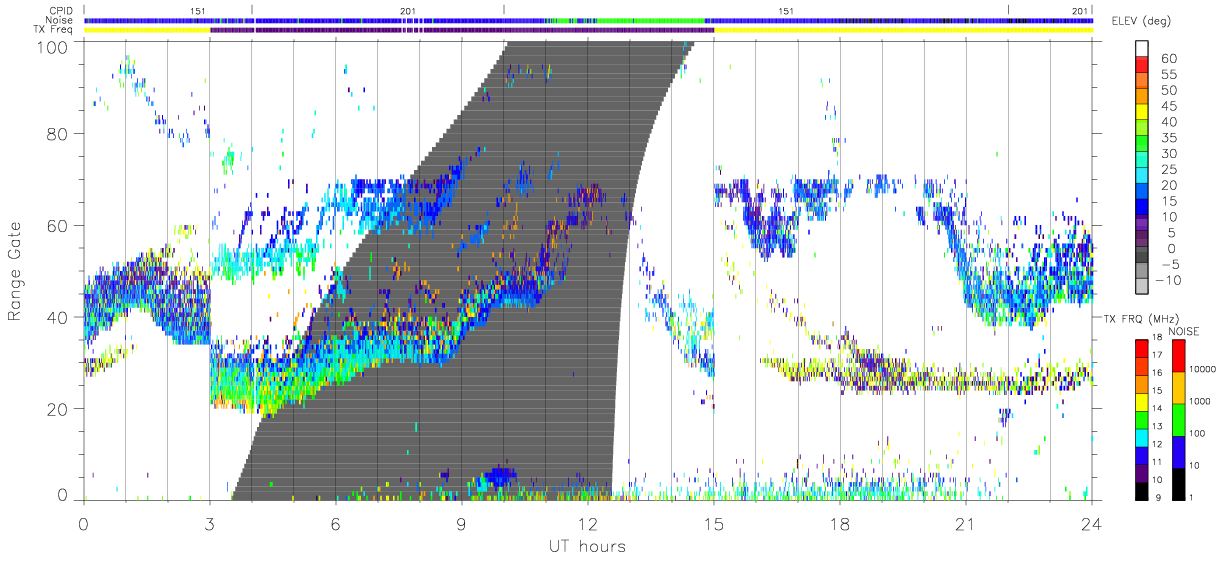This screenshot has width=1228, height=567.
Task: Click Range Gate tick label "40"
Action: point(58,317)
